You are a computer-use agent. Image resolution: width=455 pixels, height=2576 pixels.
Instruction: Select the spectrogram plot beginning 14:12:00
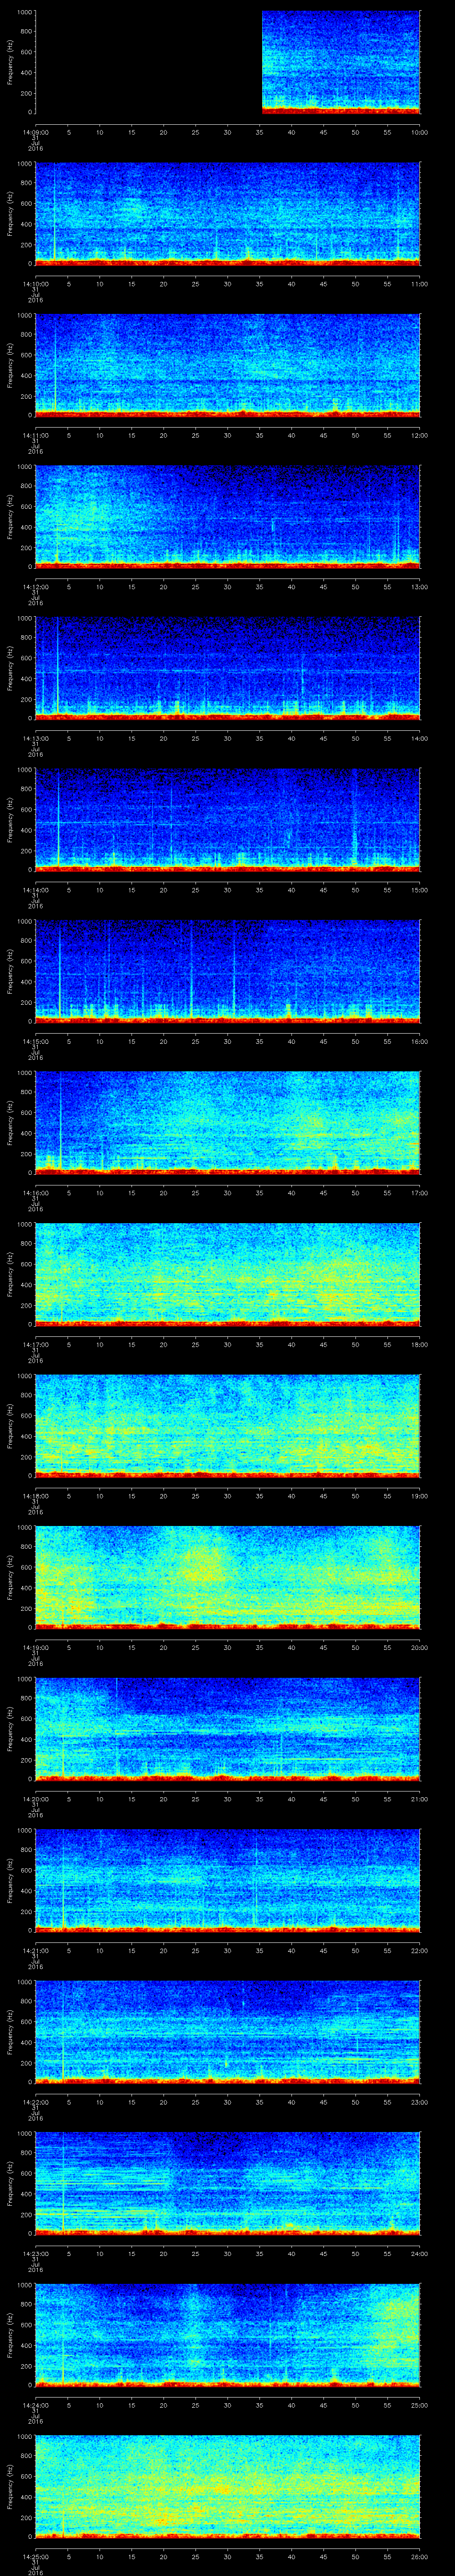[228, 516]
